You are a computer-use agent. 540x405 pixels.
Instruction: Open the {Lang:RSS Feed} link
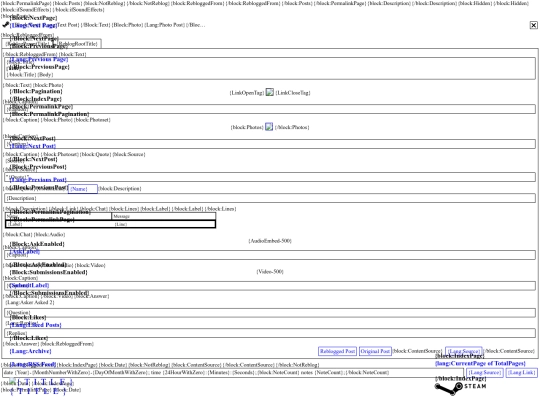pos(33,364)
